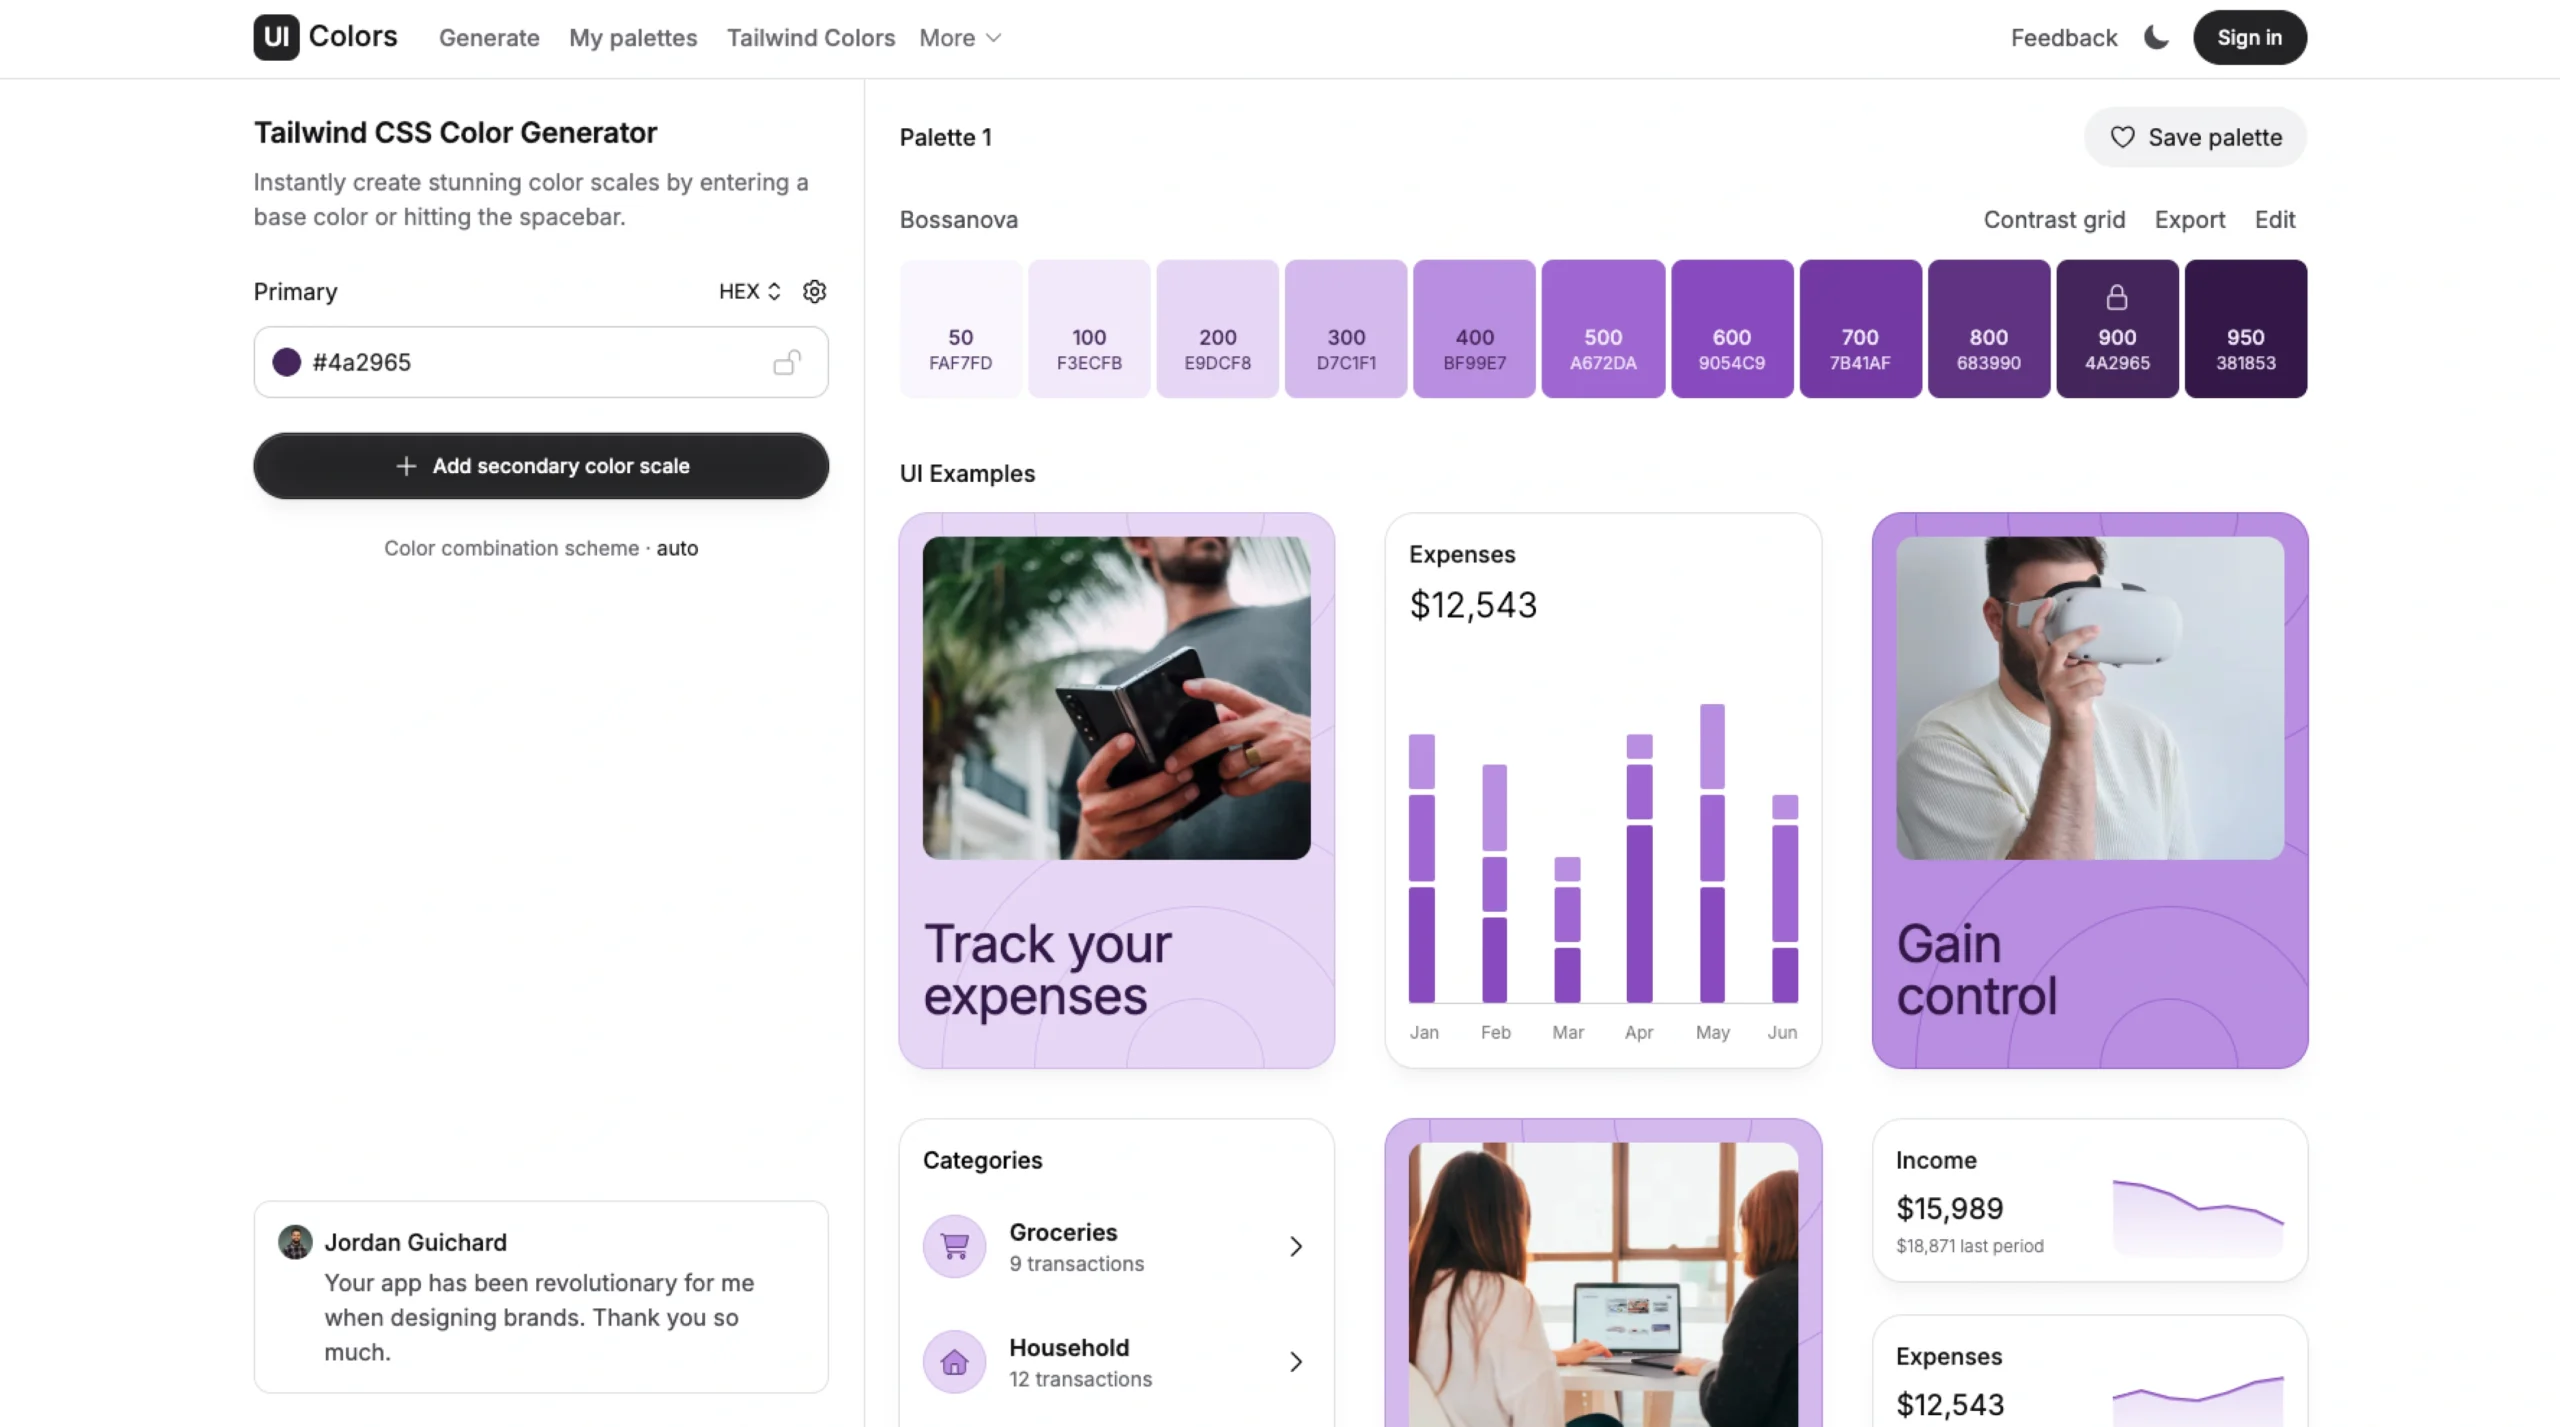Toggle dark mode with the moon icon

[2156, 37]
